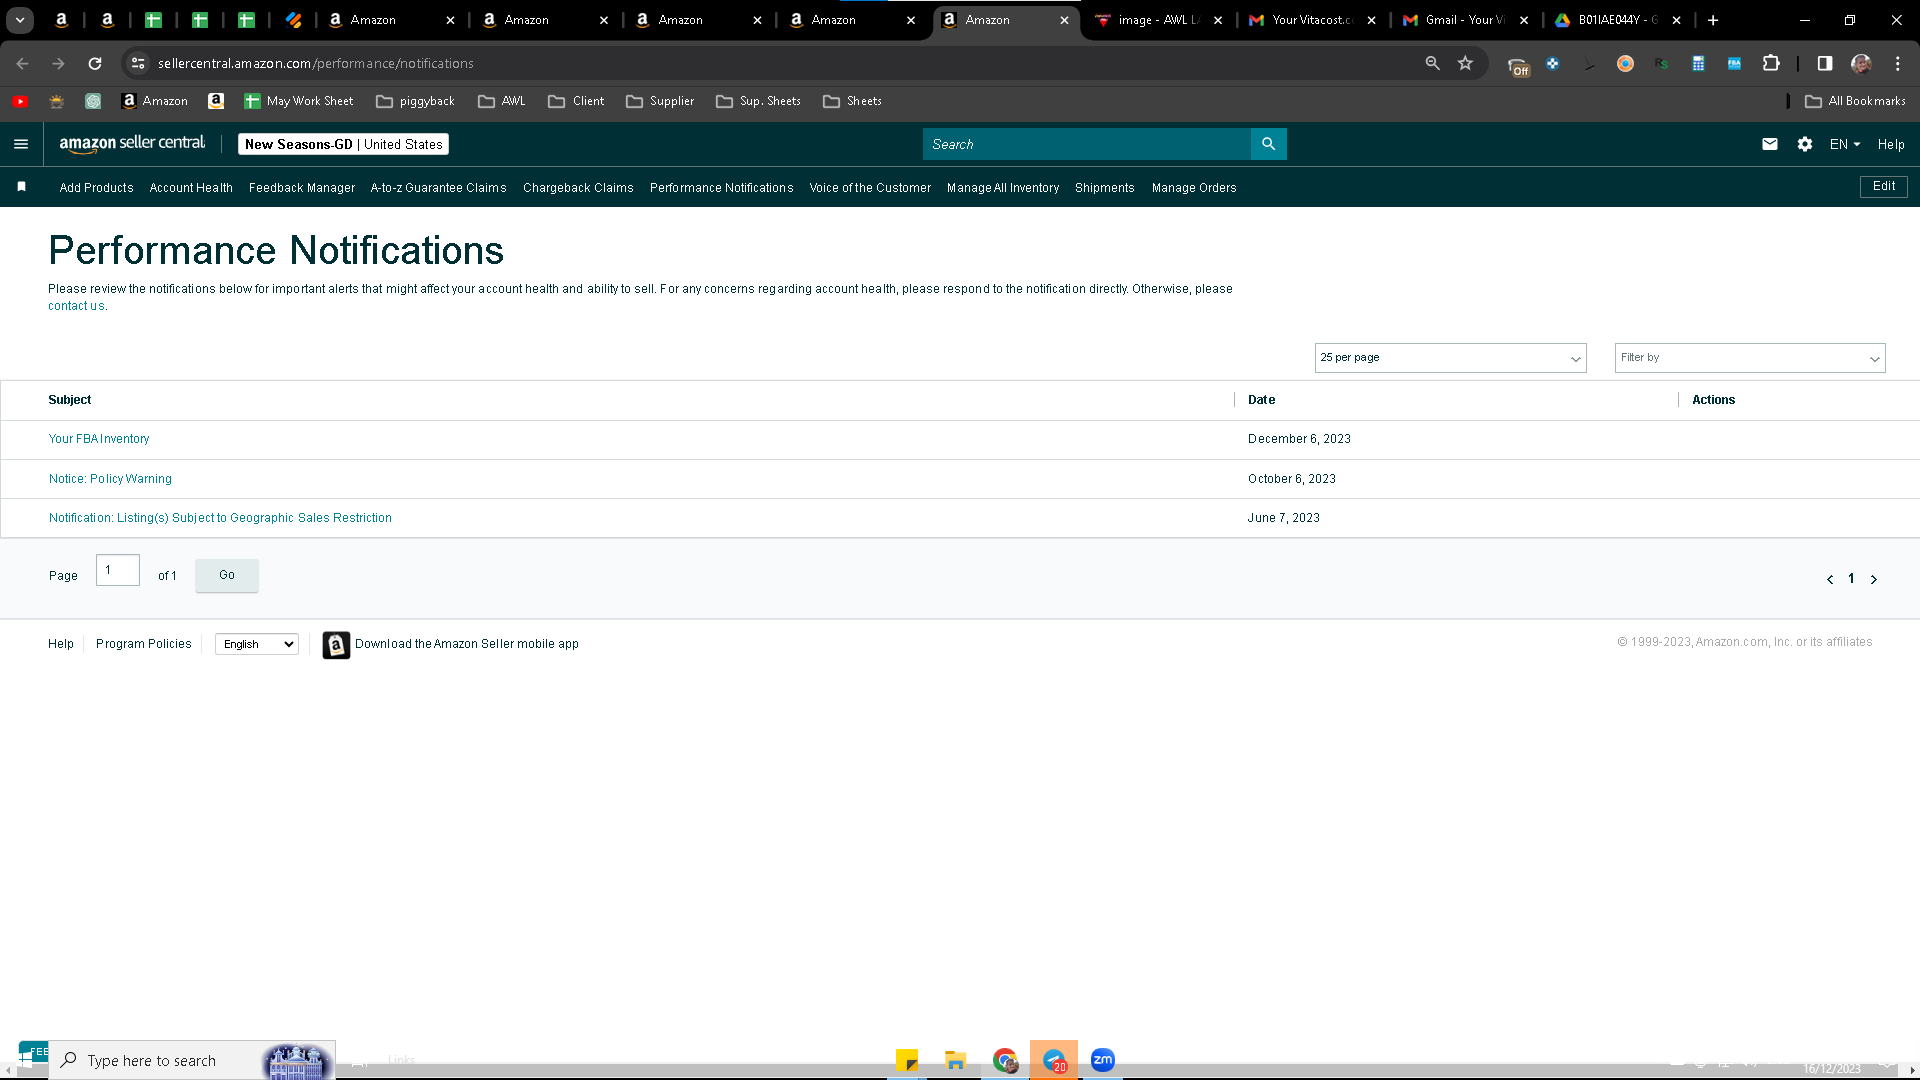Click the Chrome profile avatar

click(x=1861, y=63)
